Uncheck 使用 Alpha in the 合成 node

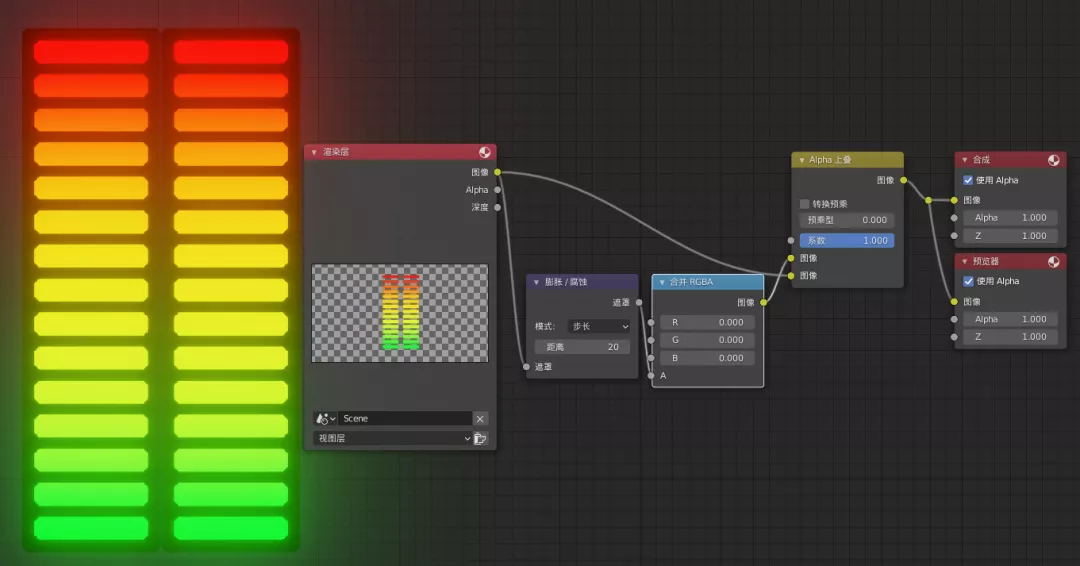tap(968, 180)
